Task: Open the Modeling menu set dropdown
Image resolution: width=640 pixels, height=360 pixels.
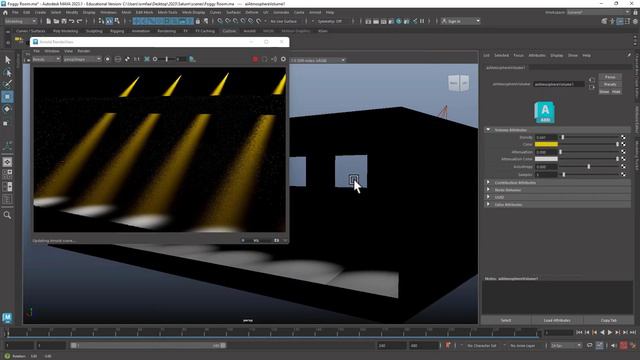Action: (x=20, y=21)
